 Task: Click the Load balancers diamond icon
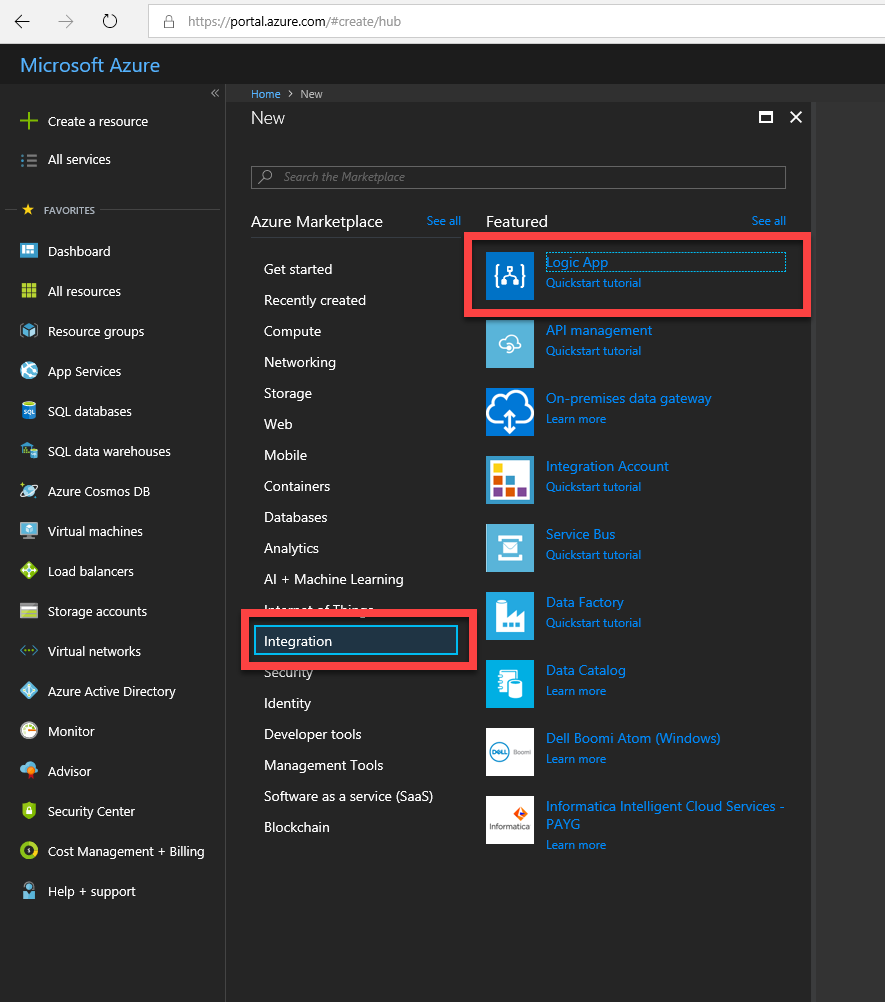click(29, 571)
